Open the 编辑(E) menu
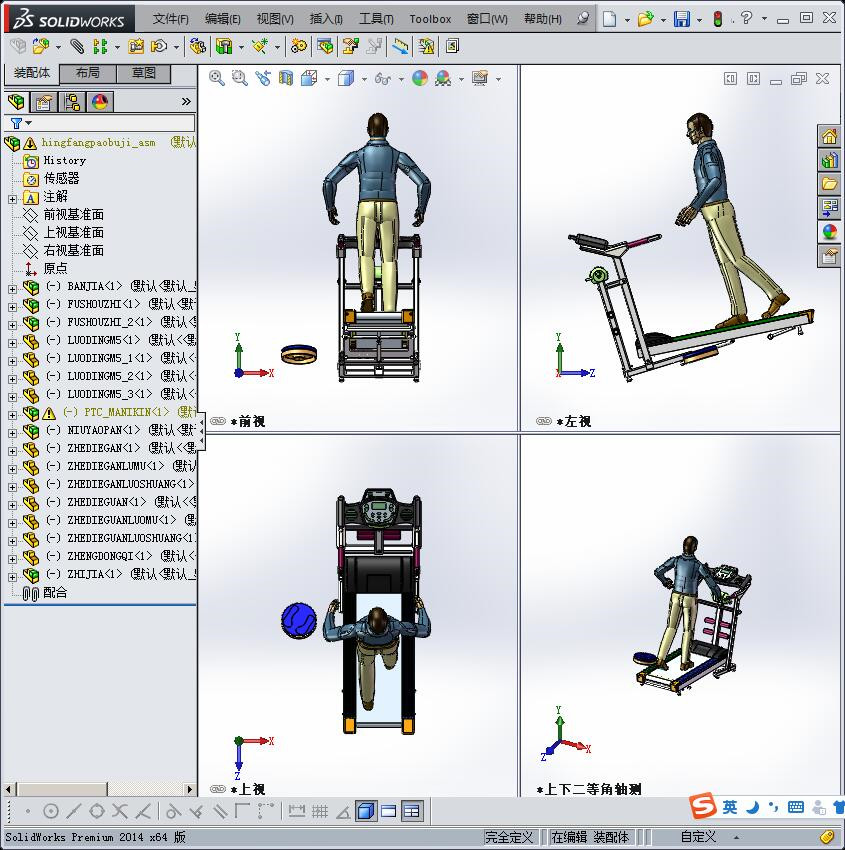This screenshot has height=850, width=845. [x=223, y=19]
